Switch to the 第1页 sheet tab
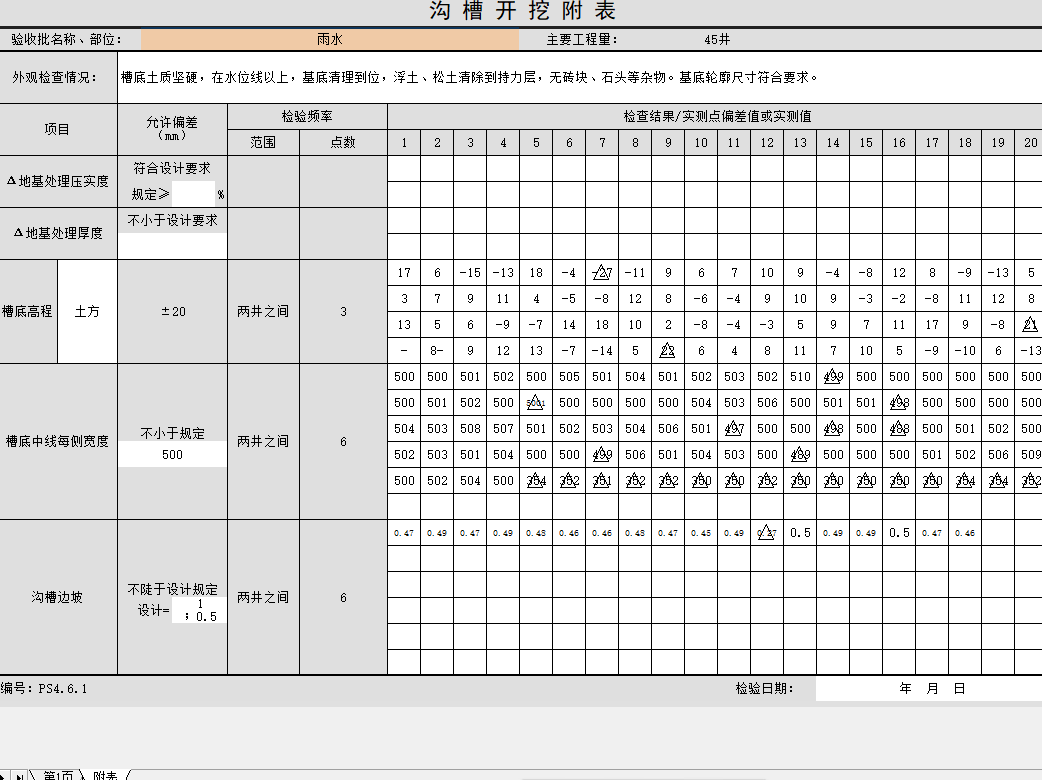Image resolution: width=1042 pixels, height=780 pixels. [58, 775]
